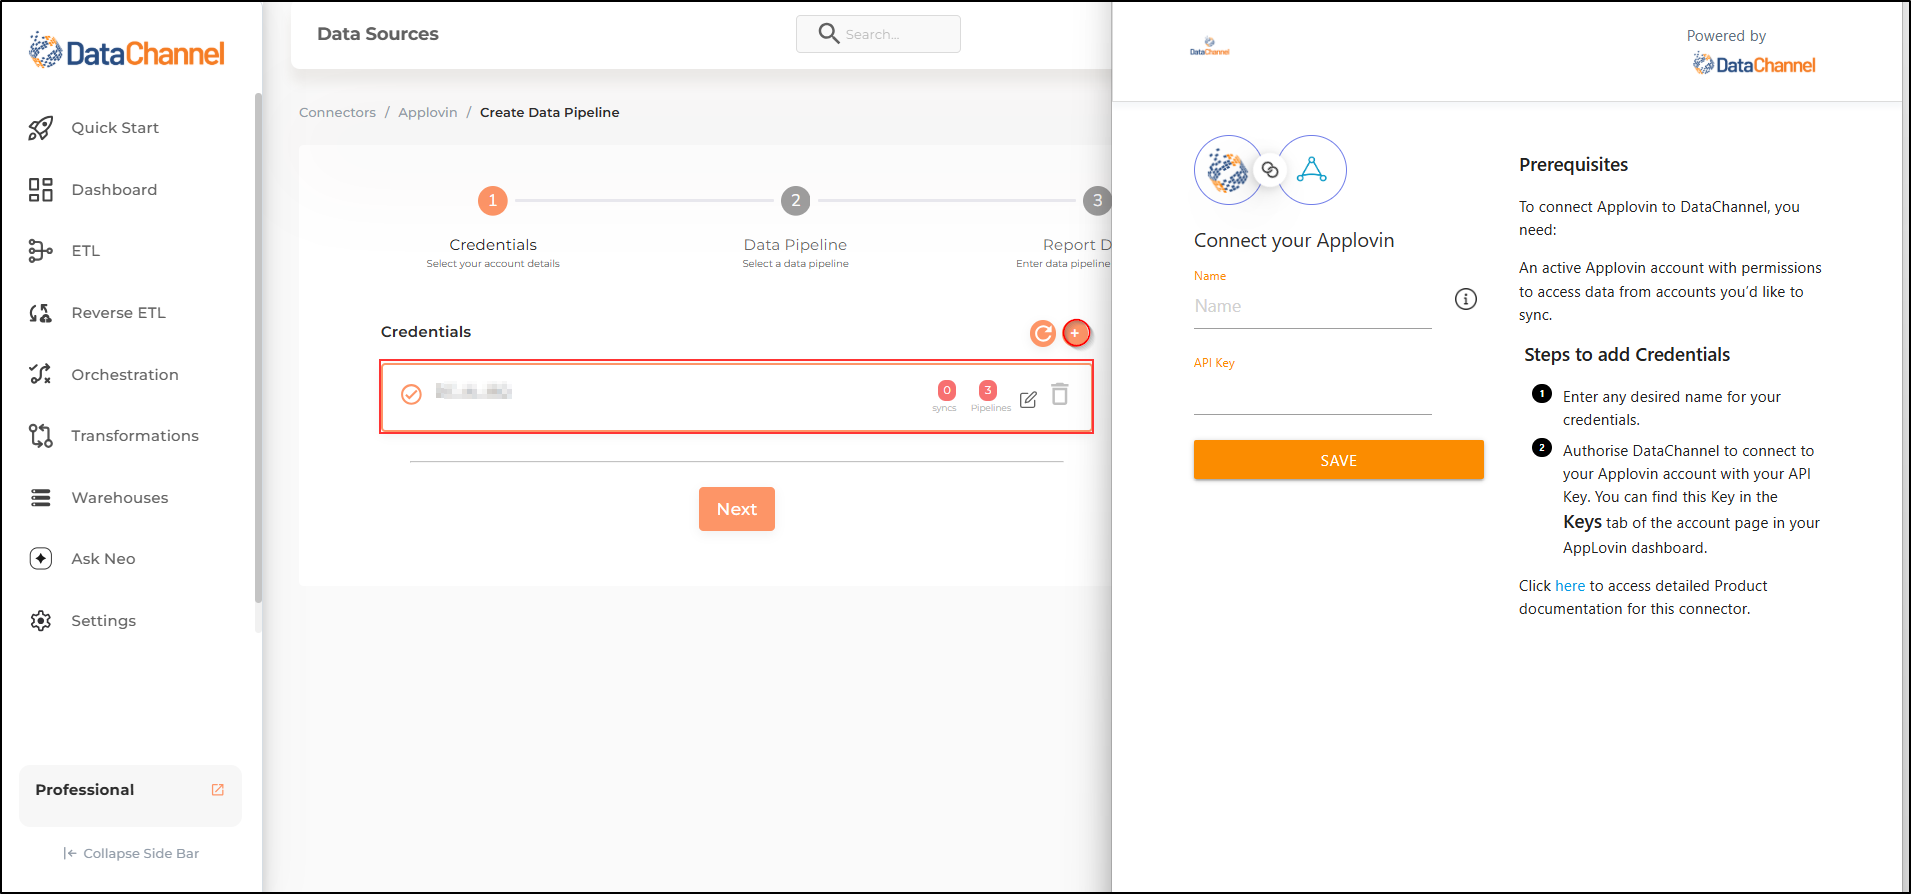The width and height of the screenshot is (1911, 894).
Task: Click the Applovin connector logo circle
Action: click(1312, 170)
